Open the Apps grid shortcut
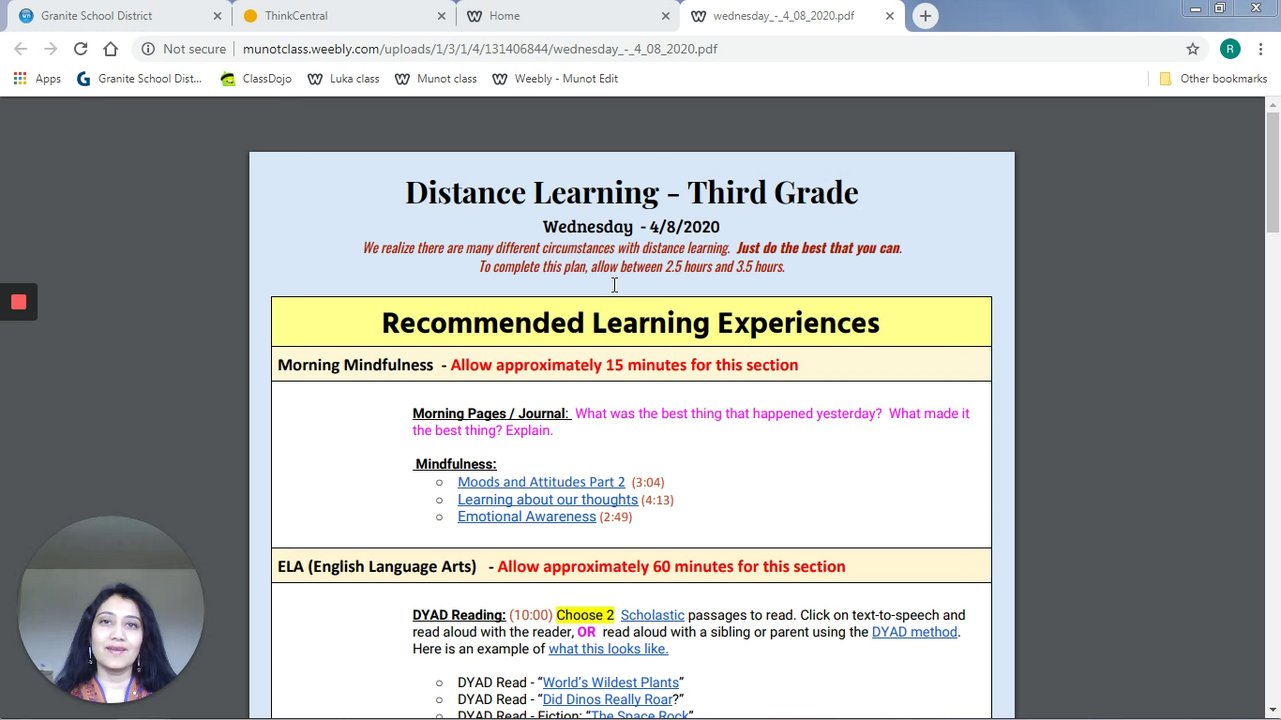This screenshot has width=1281, height=720. pos(37,78)
